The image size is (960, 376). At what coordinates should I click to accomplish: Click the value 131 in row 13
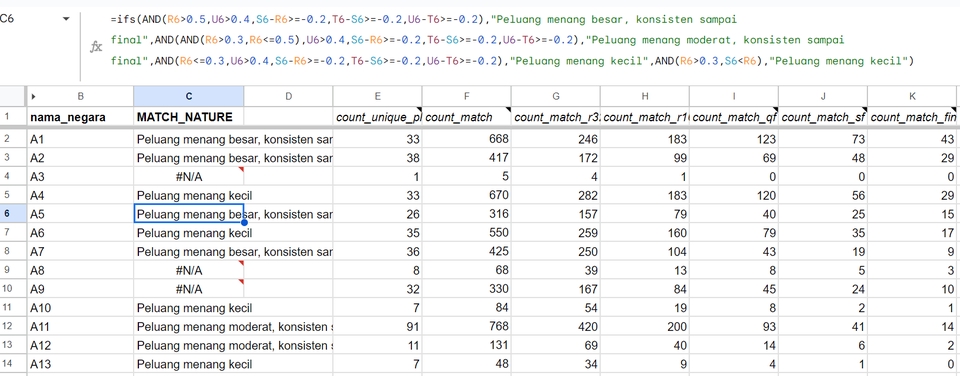point(467,345)
